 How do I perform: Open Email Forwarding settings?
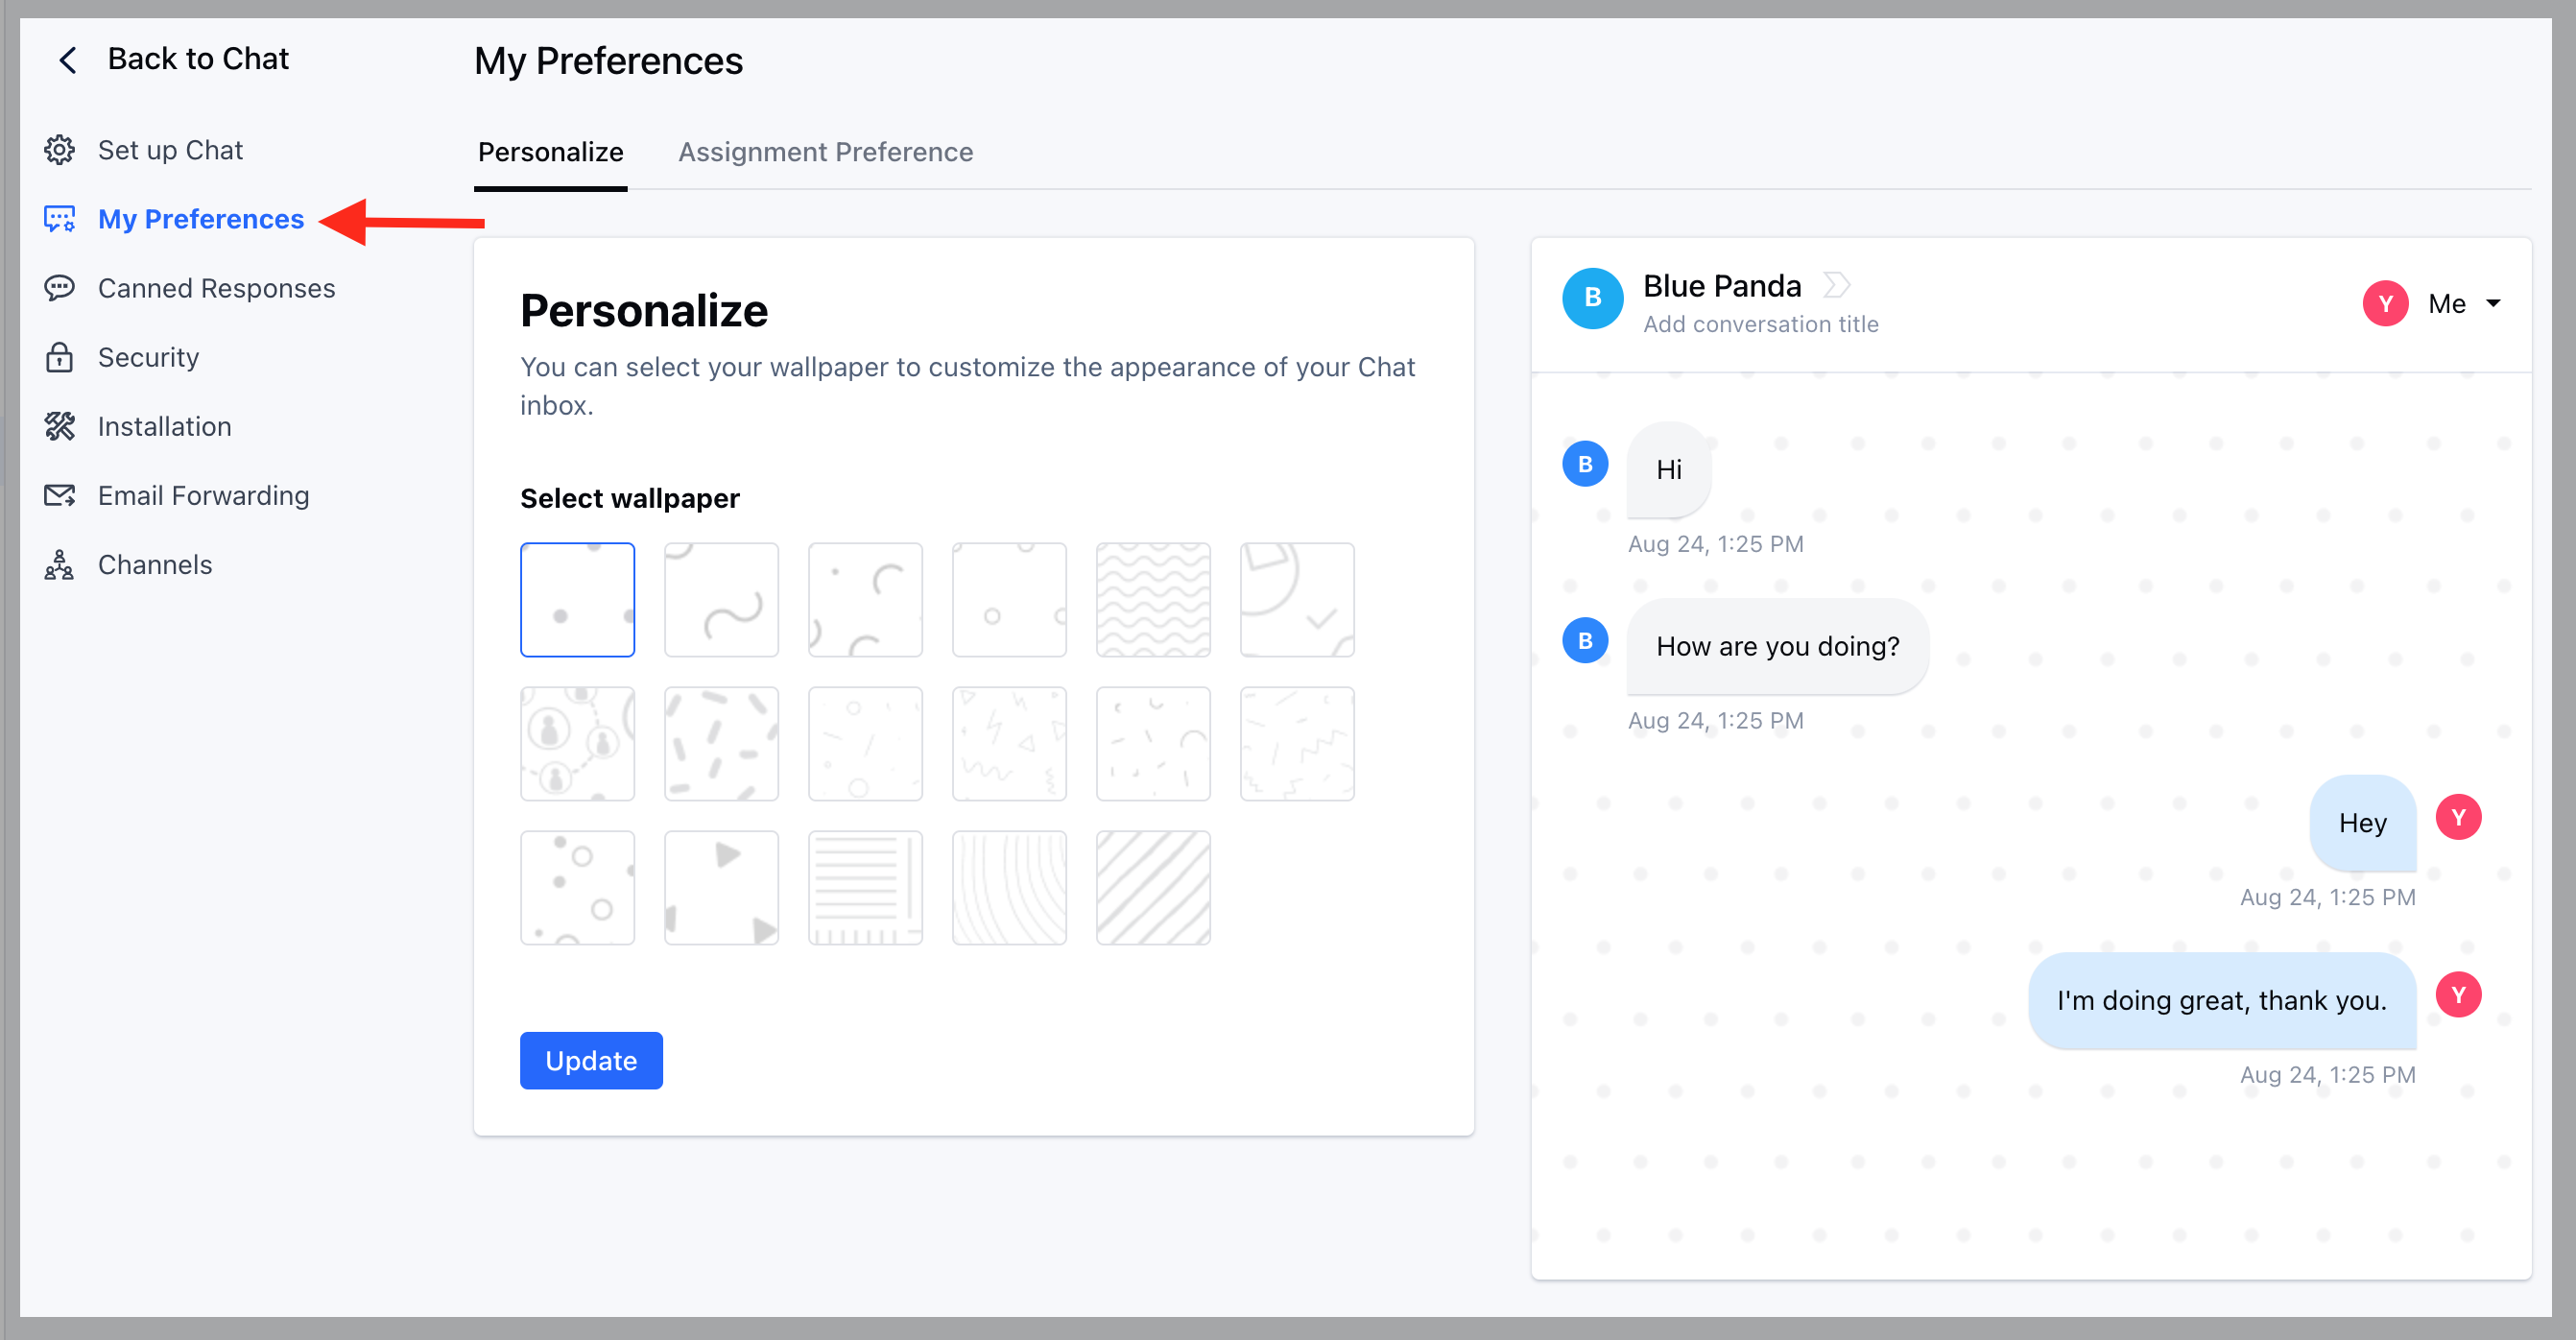point(203,495)
